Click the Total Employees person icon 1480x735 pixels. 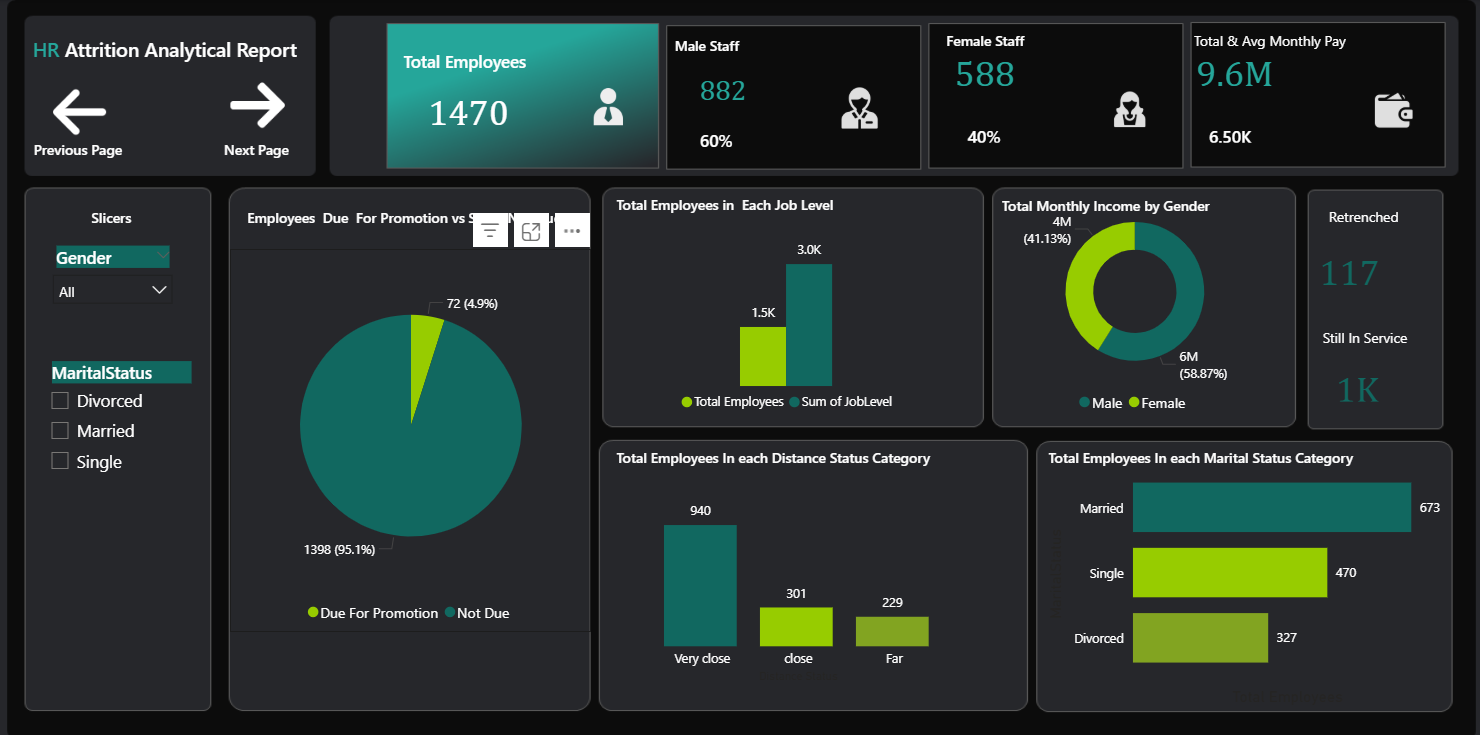click(608, 107)
